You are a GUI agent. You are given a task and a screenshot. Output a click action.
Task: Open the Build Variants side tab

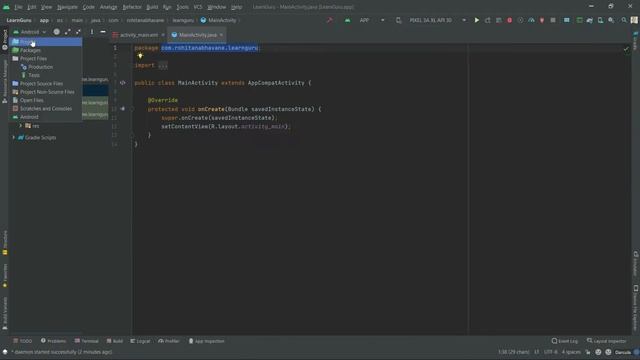tap(4, 313)
